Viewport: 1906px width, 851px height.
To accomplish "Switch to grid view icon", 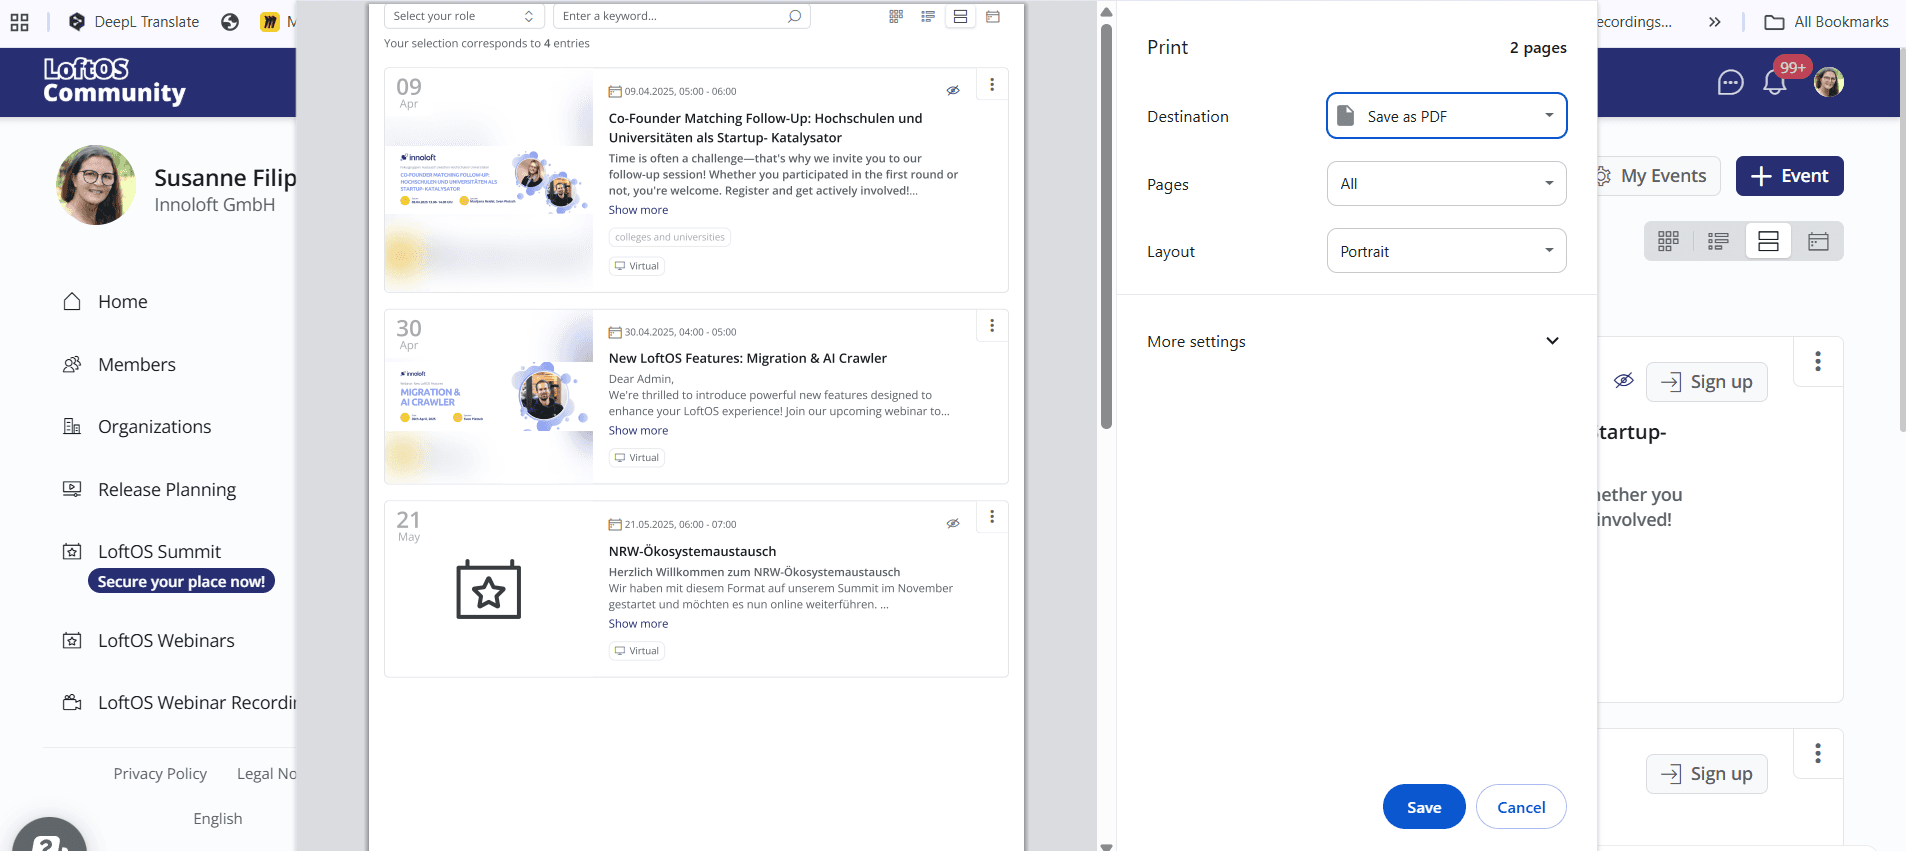I will pos(1668,241).
